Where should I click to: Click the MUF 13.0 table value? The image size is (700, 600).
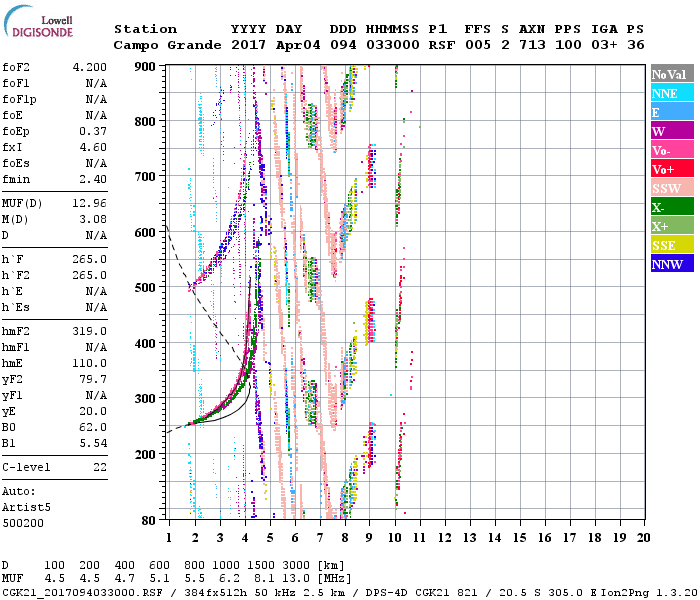coord(296,579)
